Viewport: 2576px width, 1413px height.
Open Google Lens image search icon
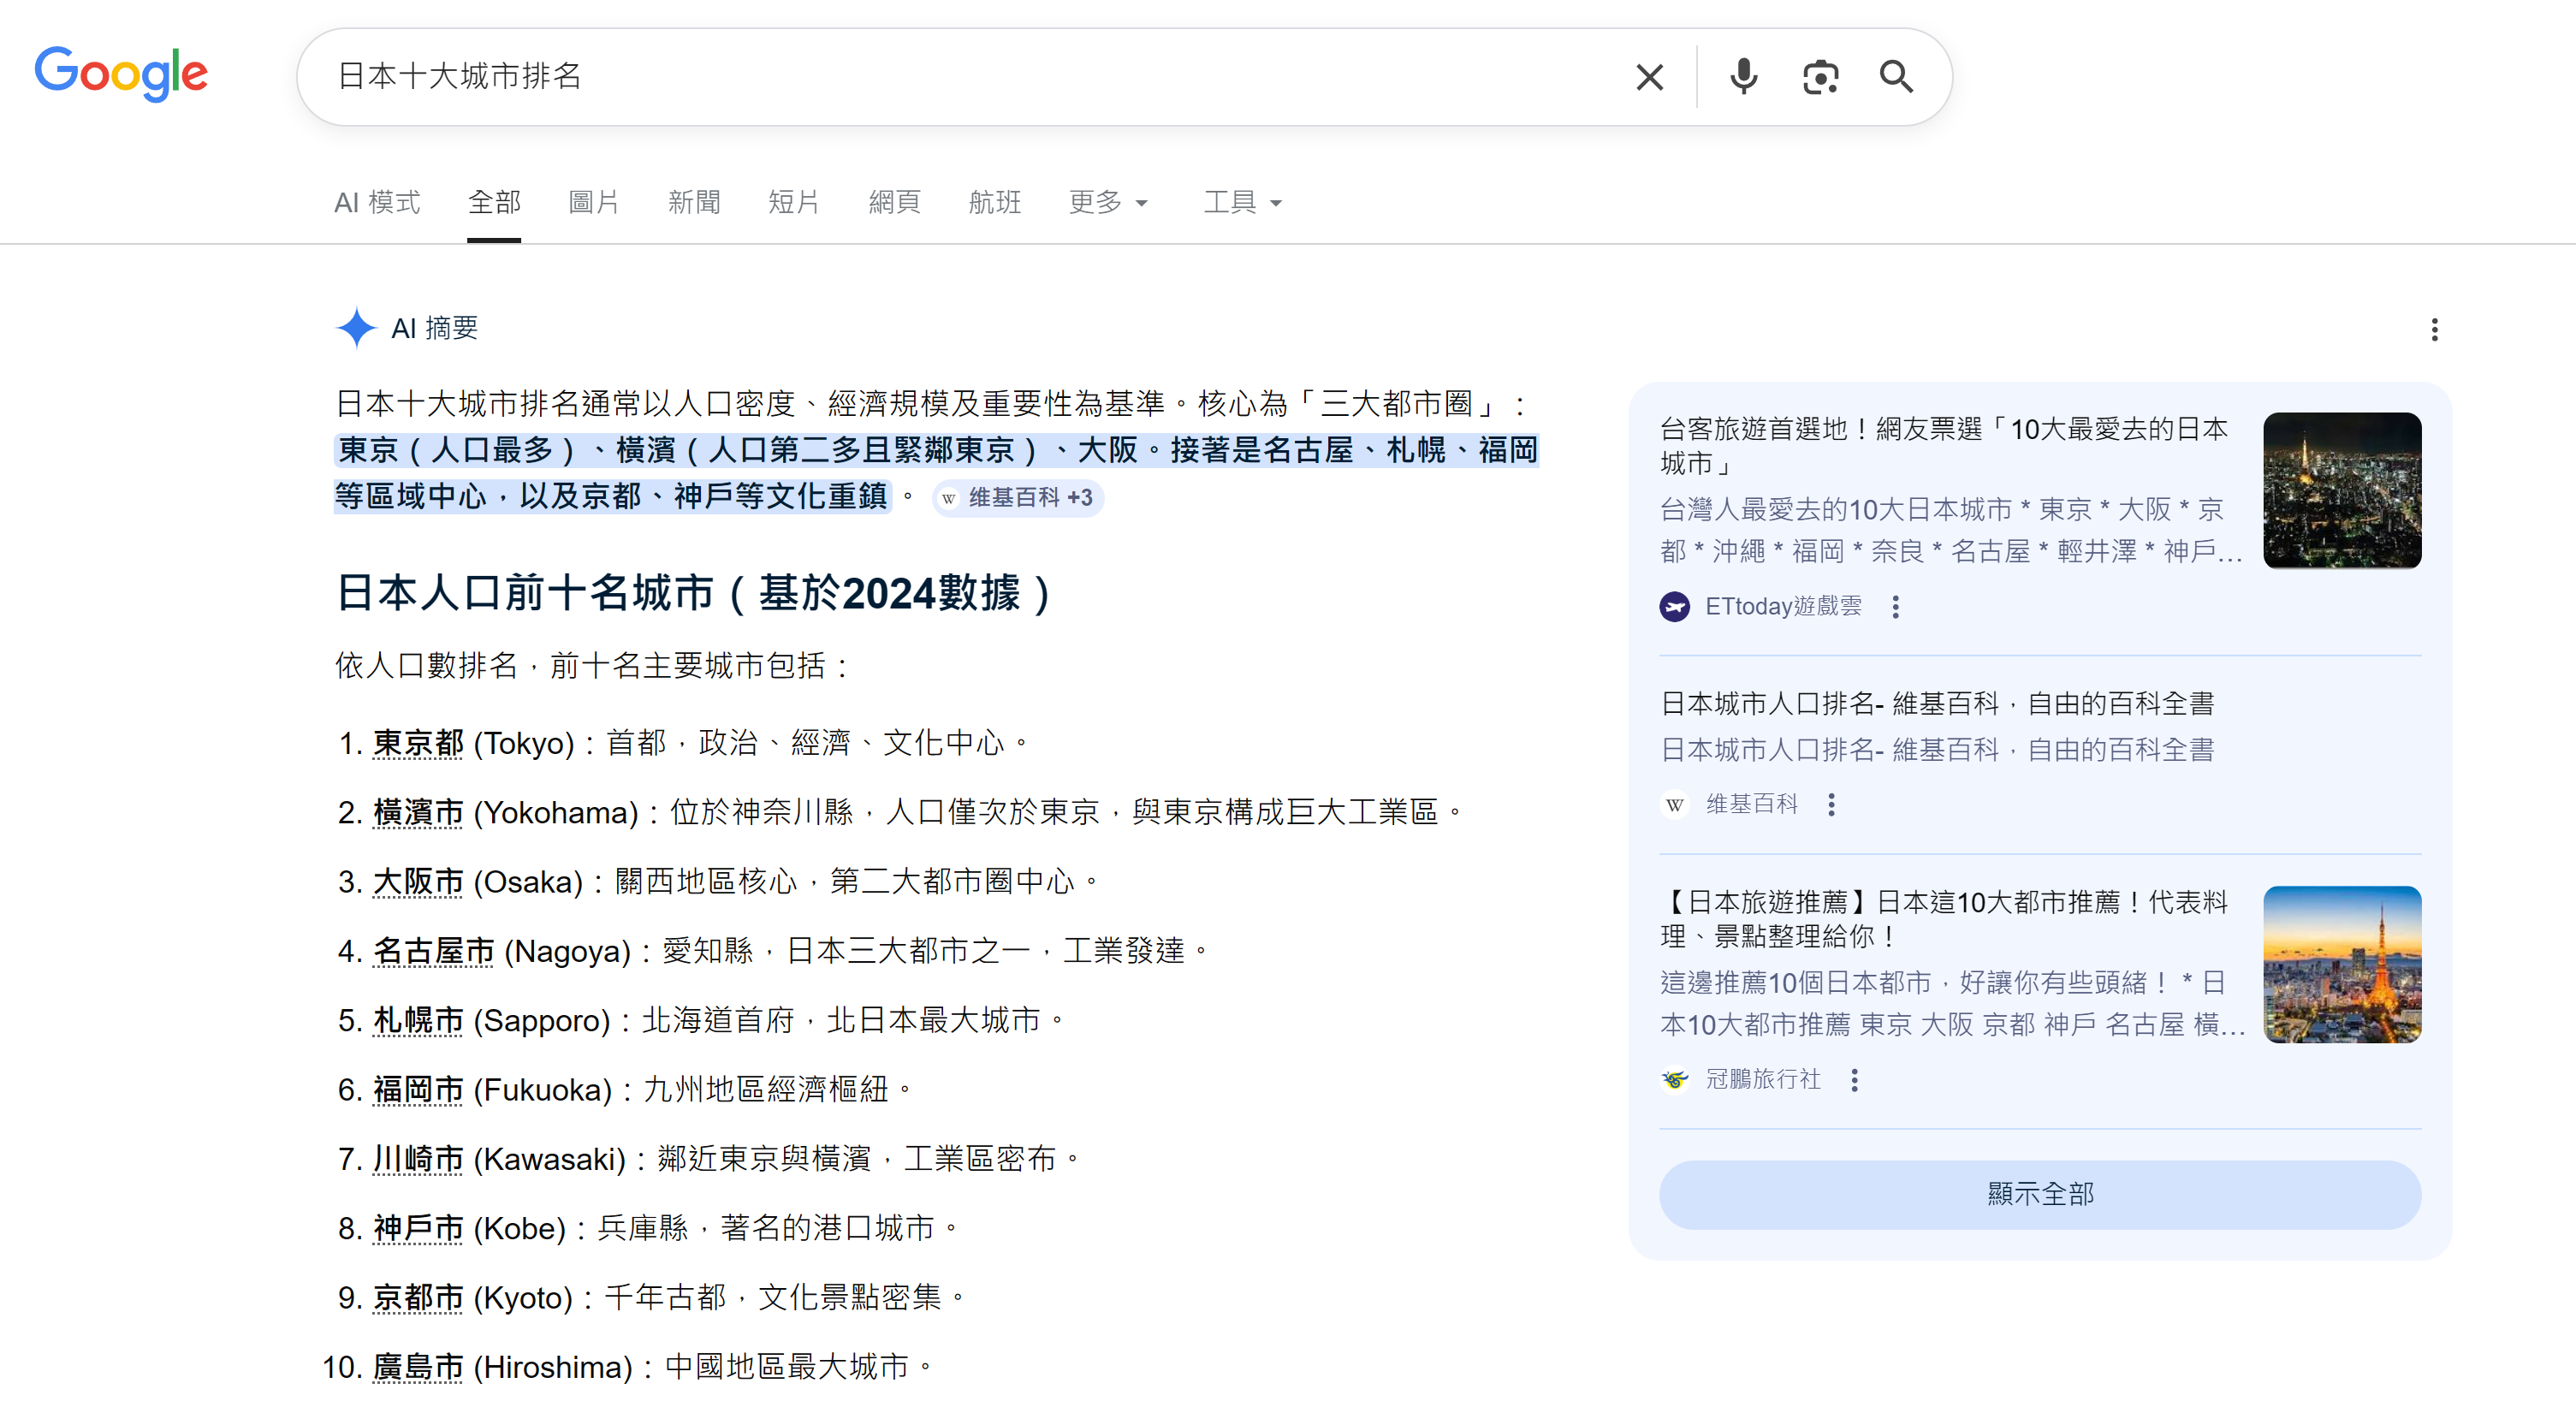[x=1820, y=77]
